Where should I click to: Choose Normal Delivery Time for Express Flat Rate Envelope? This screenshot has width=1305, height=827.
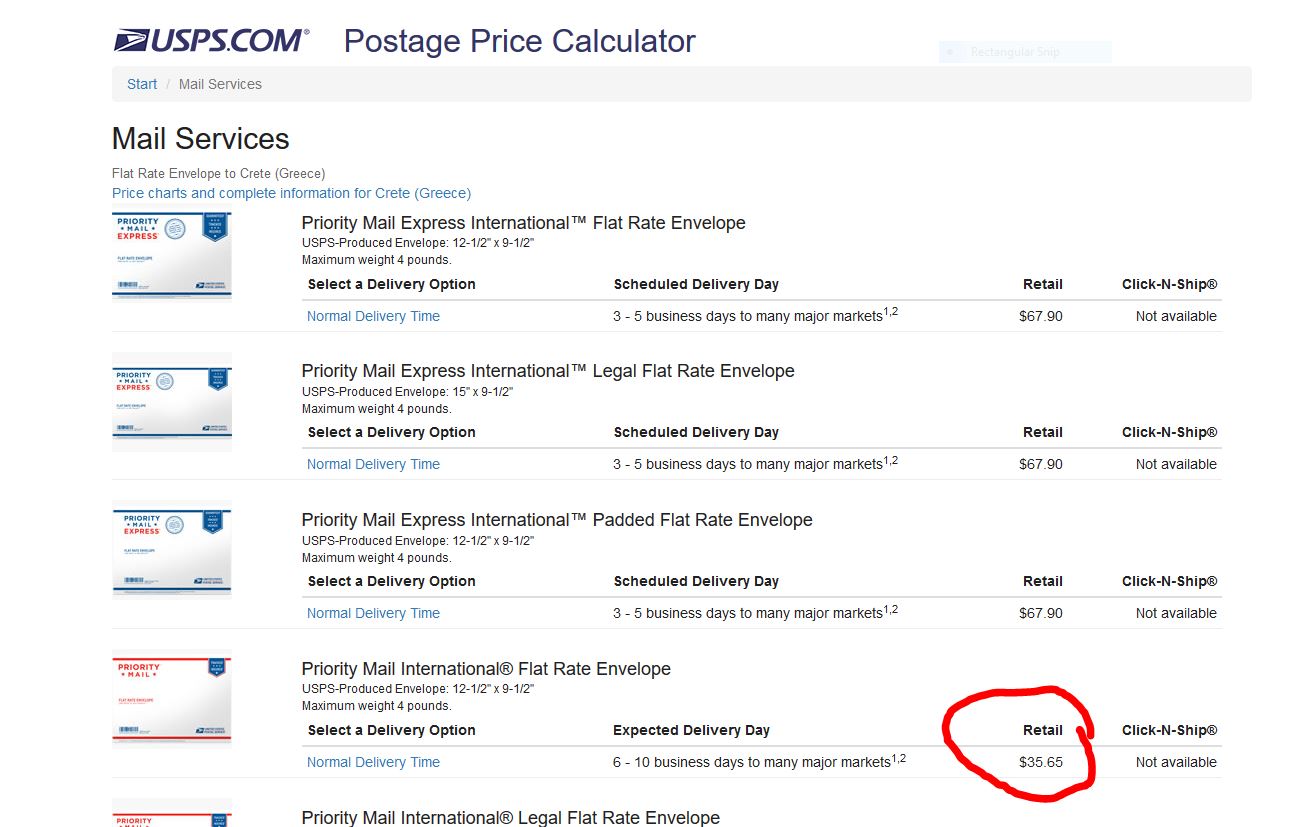373,316
